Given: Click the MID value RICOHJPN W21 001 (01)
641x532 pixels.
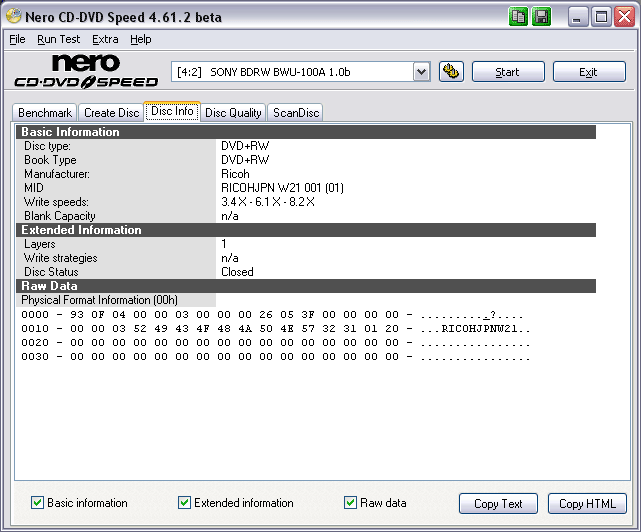Looking at the screenshot, I should 282,188.
